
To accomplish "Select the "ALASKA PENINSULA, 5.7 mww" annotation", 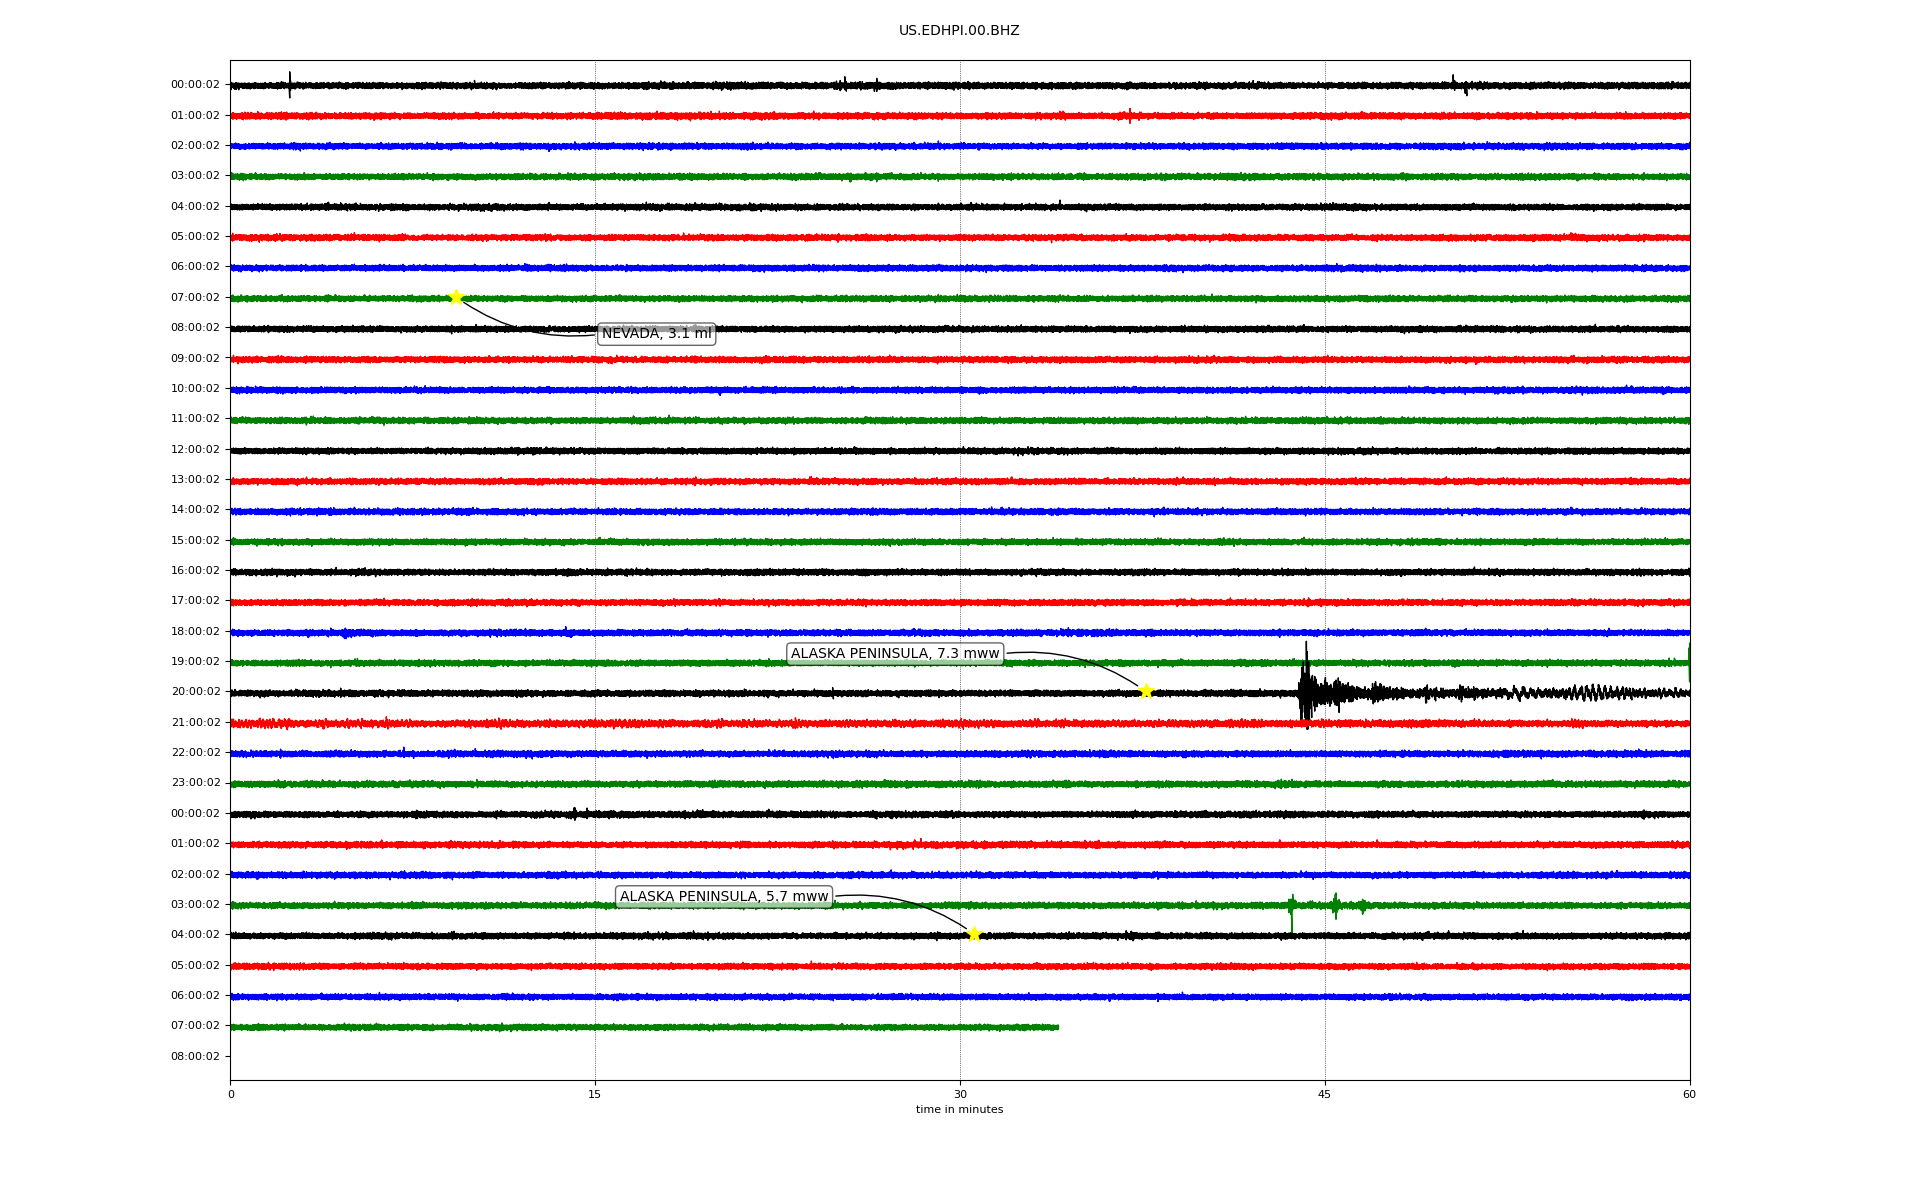I will [724, 897].
